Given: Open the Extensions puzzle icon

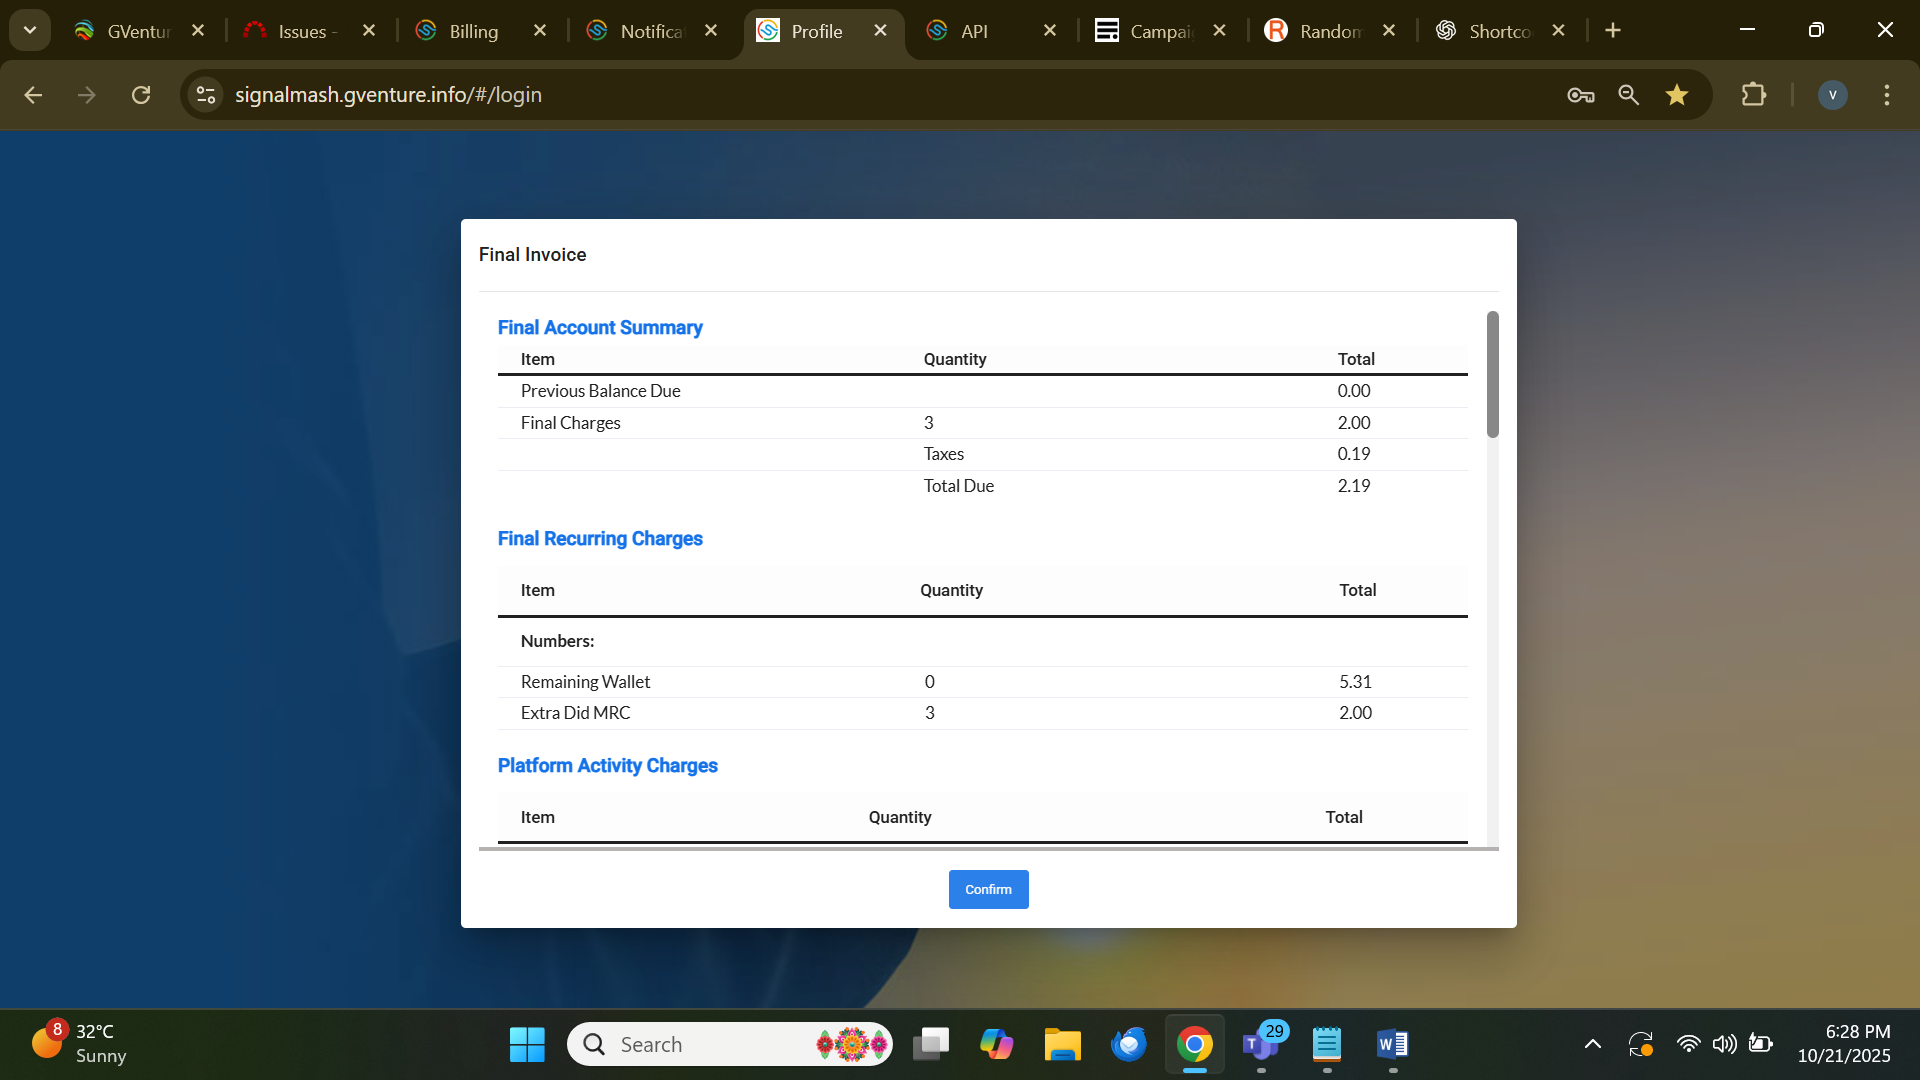Looking at the screenshot, I should [1753, 95].
